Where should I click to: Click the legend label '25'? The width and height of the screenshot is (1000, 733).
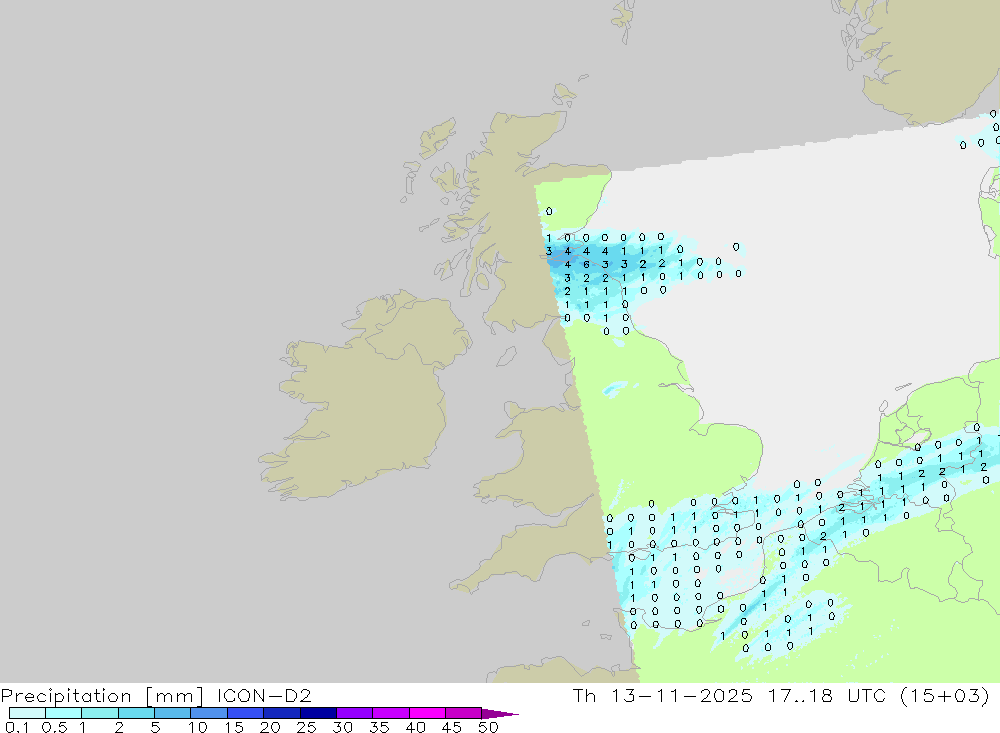pyautogui.click(x=306, y=727)
